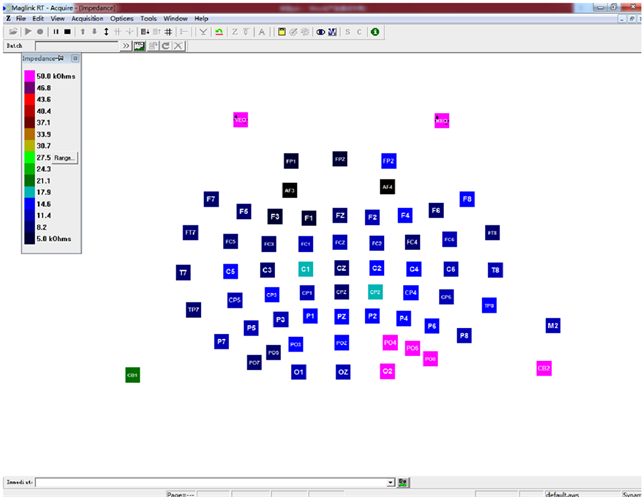The height and width of the screenshot is (497, 644).
Task: Click the Record toolbar icon
Action: (39, 32)
